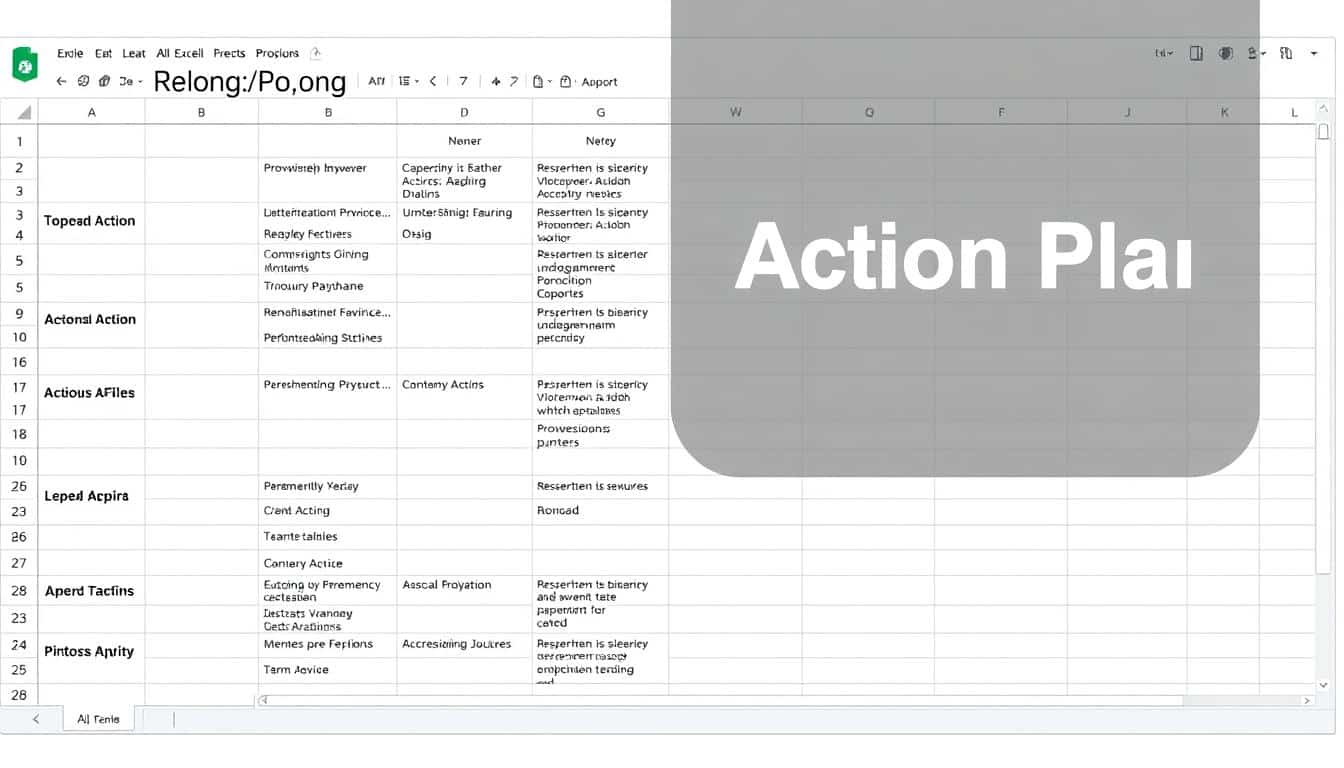Click the sparkle icon in the toolbar
Screen dimensions: 1344x768
coord(495,81)
